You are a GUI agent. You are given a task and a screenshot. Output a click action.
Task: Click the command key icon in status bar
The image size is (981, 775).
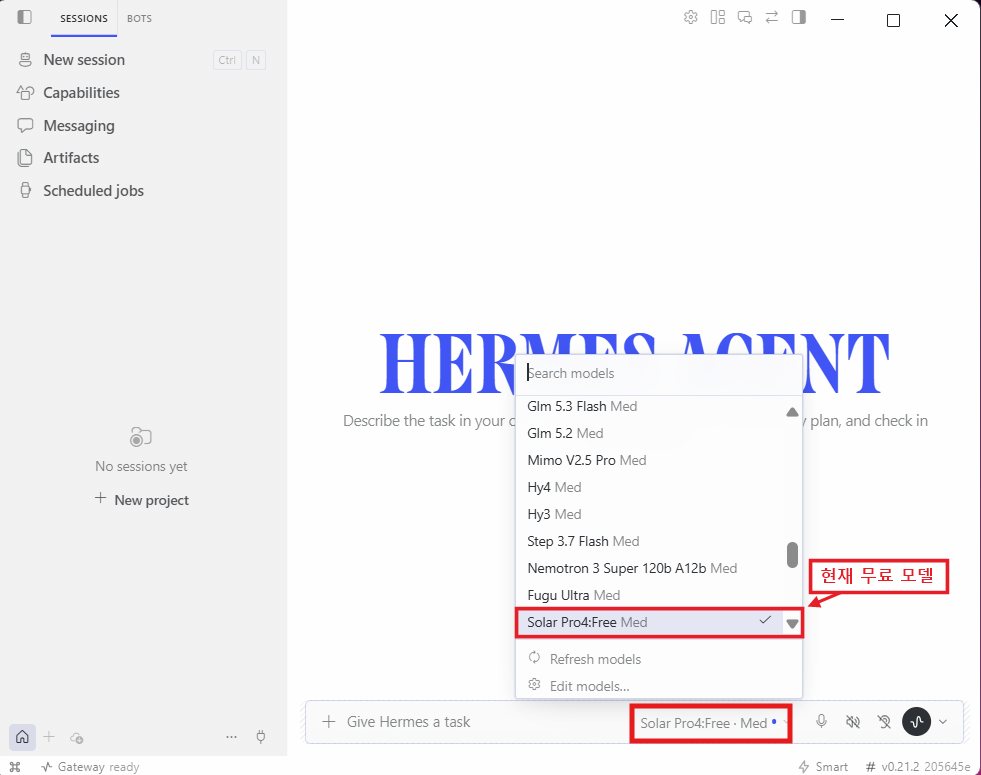click(x=15, y=767)
